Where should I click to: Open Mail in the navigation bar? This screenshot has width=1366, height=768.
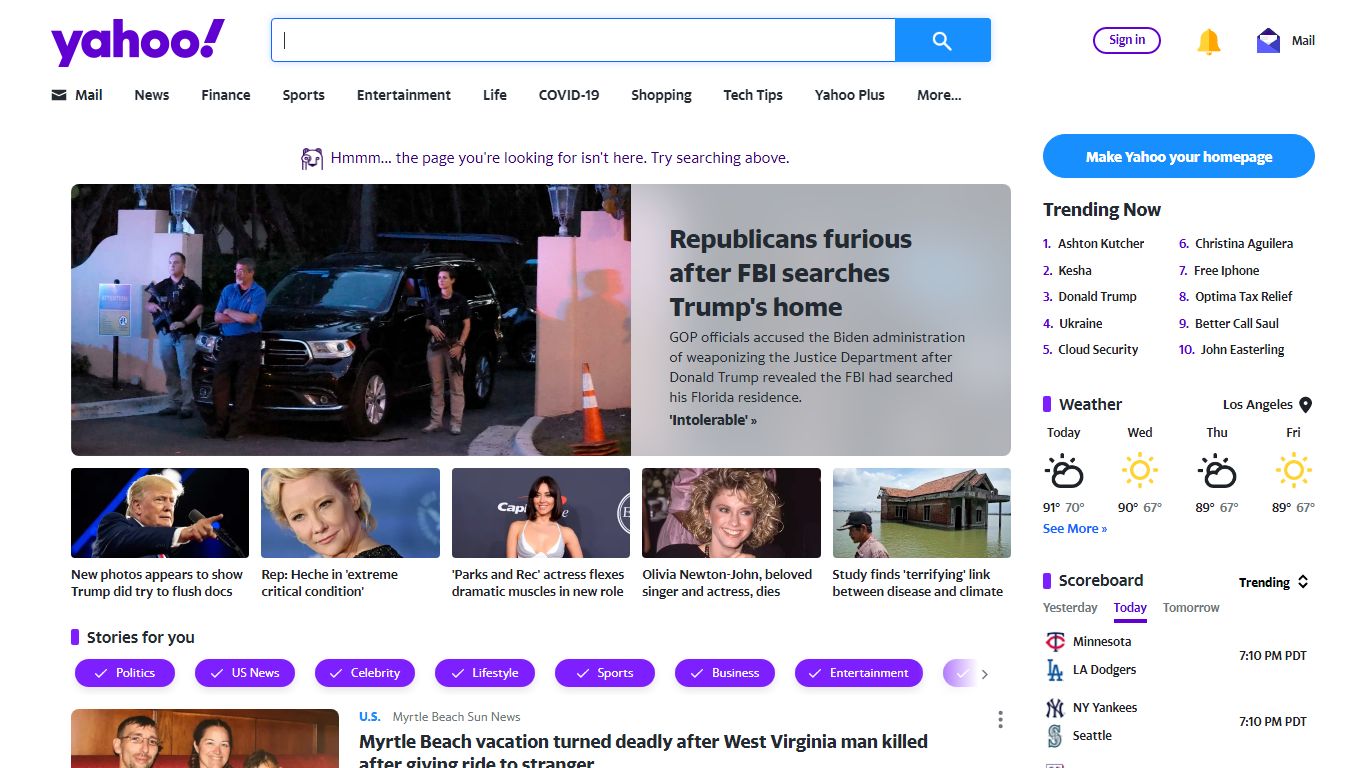[77, 95]
